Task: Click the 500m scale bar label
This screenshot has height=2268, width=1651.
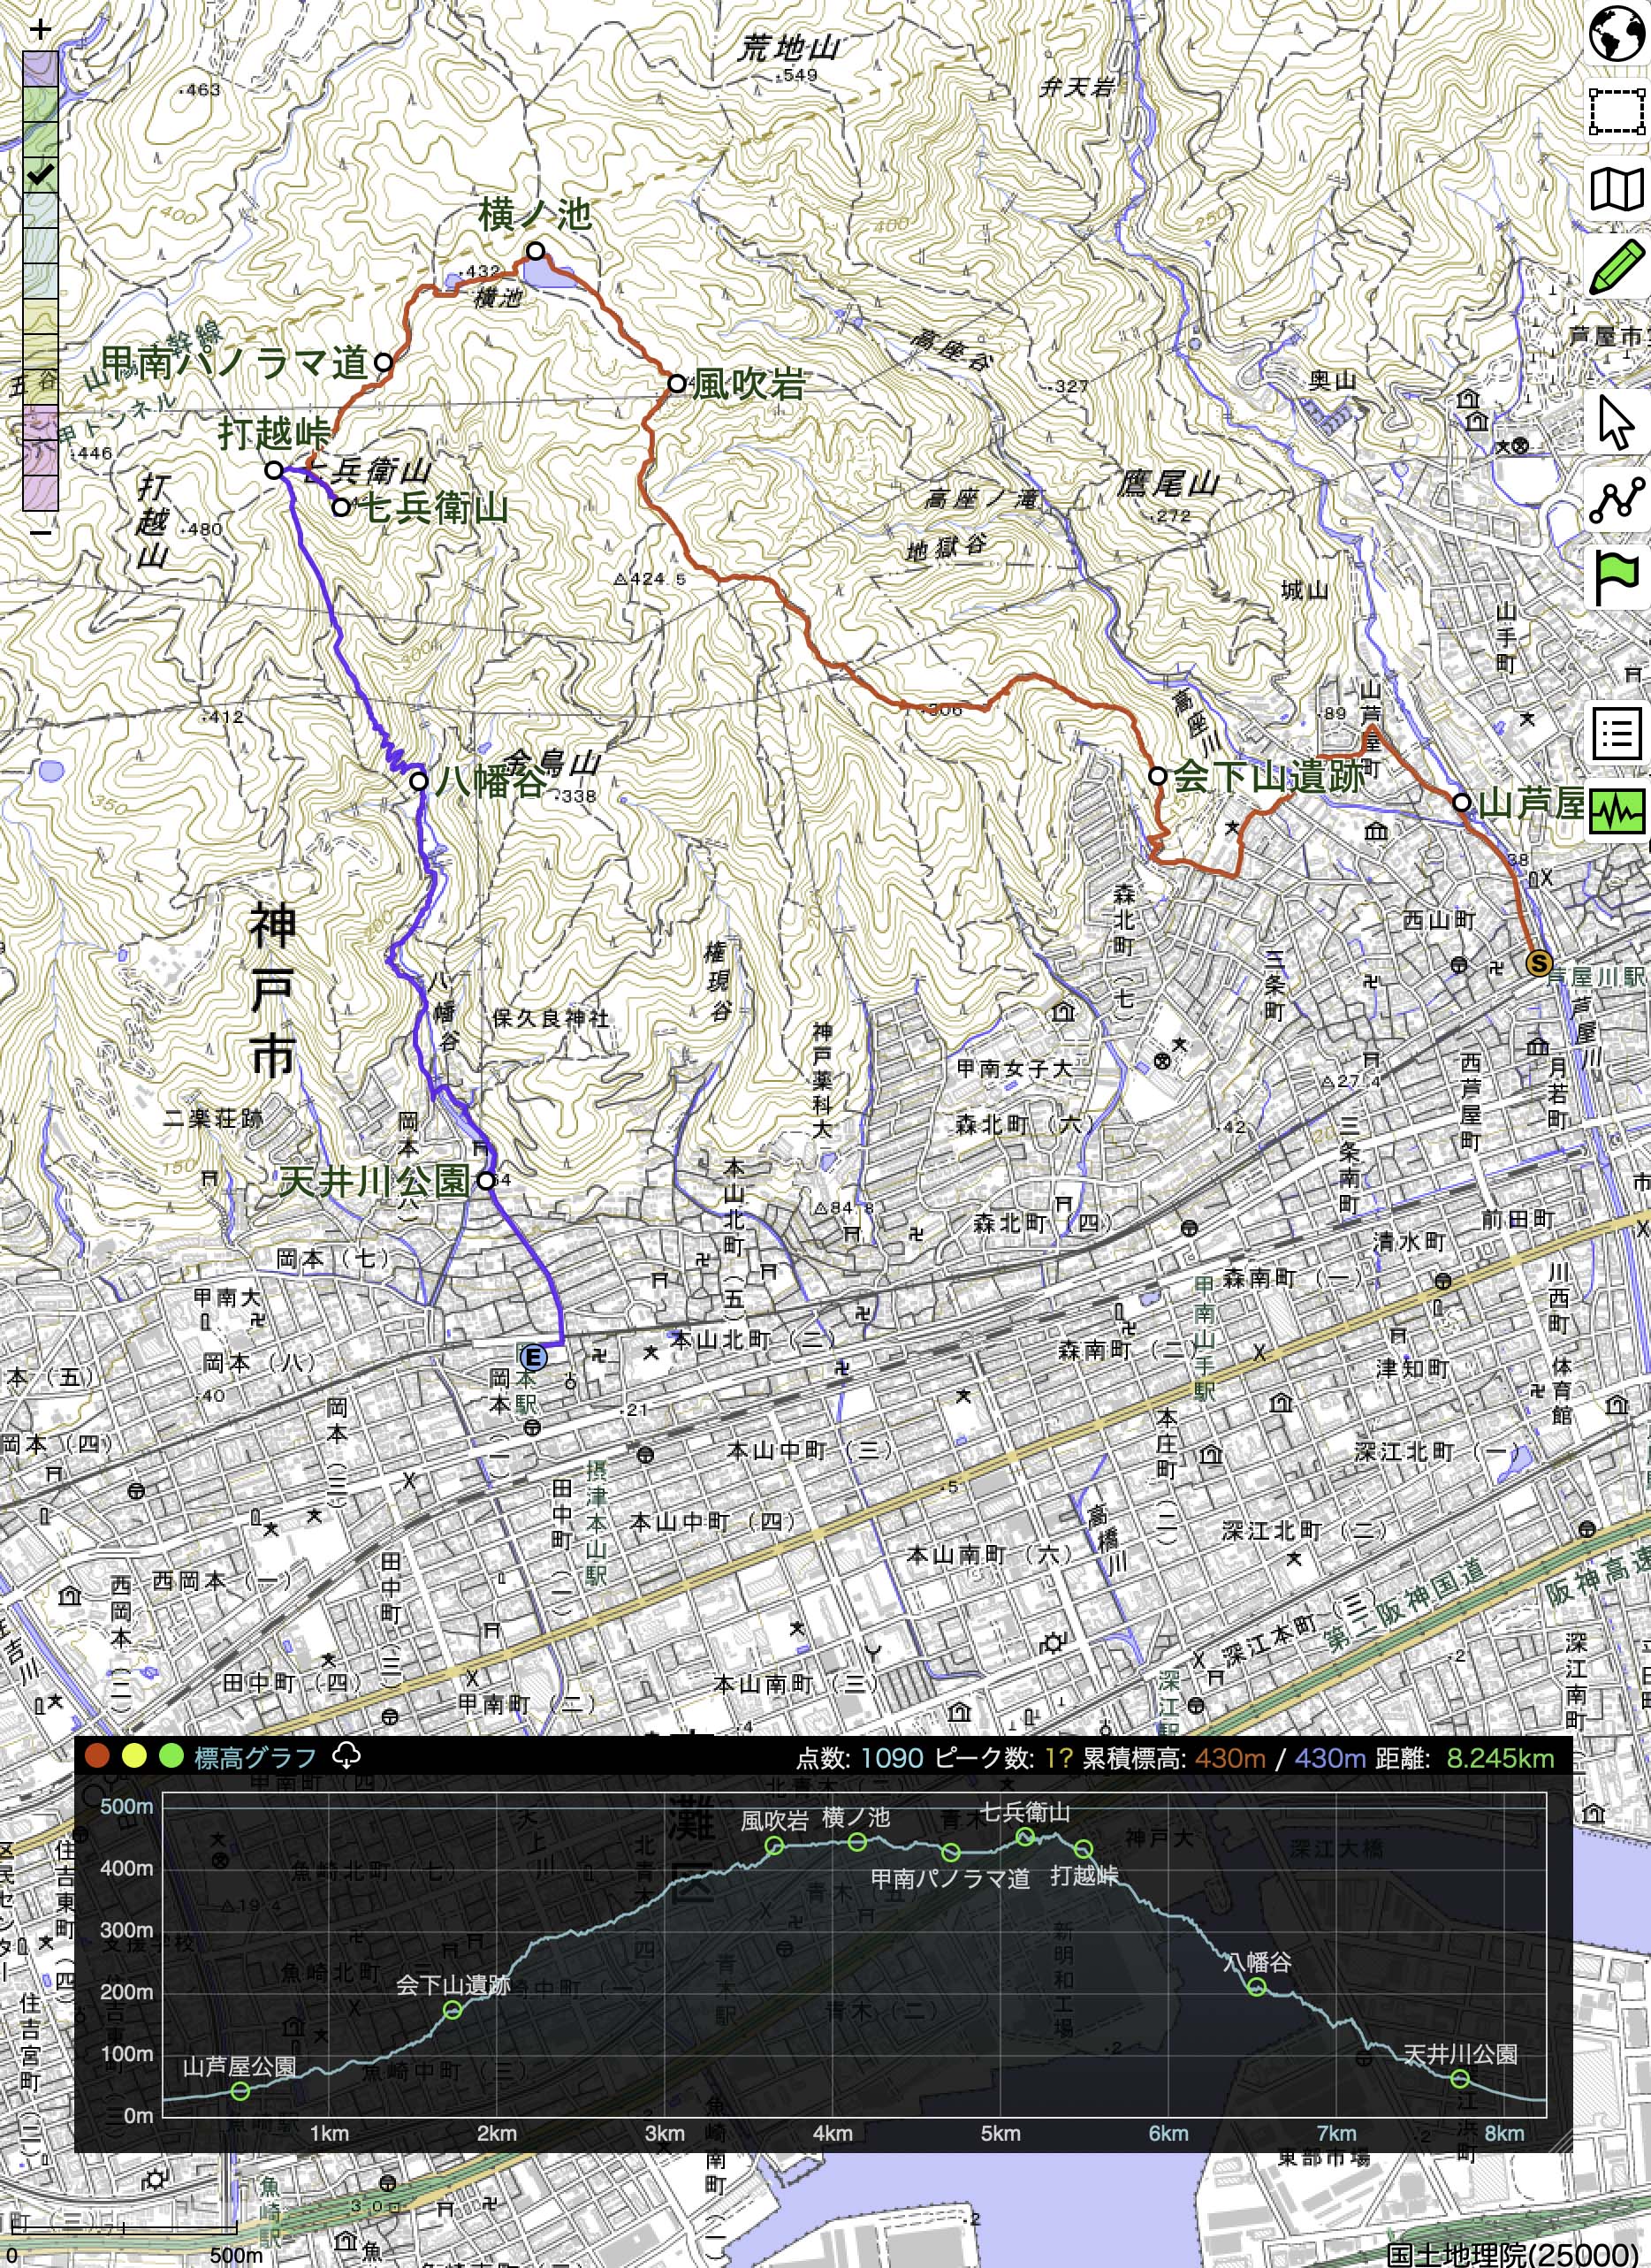Action: click(x=236, y=2256)
